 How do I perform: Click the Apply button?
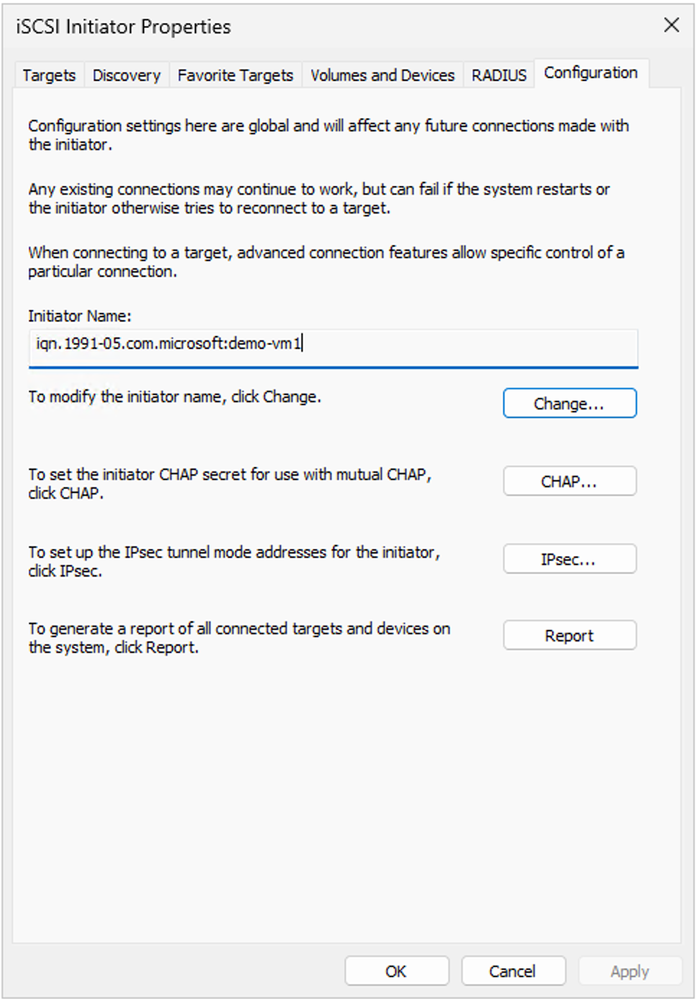click(x=629, y=971)
